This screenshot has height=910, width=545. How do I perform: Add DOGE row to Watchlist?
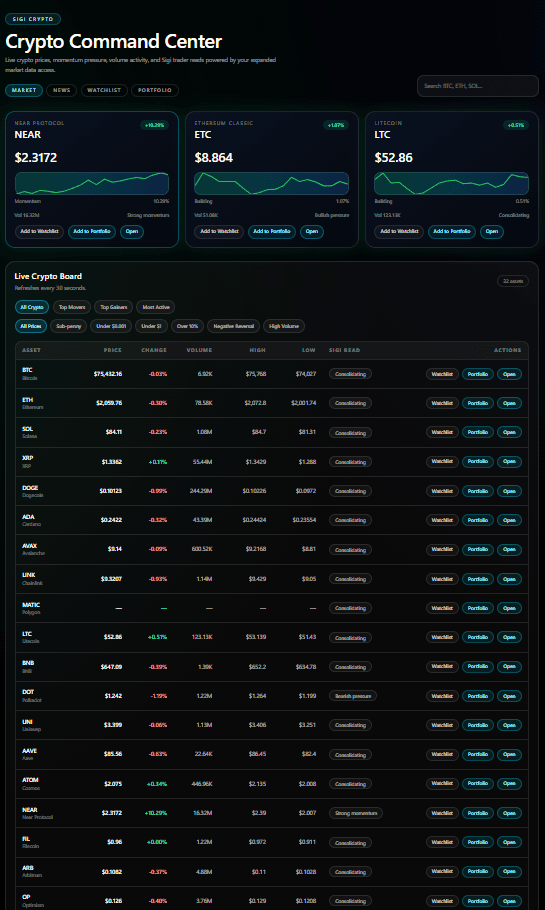point(442,491)
